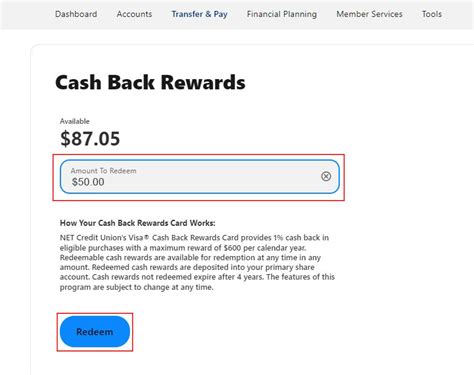Open the Member Services menu
The width and height of the screenshot is (474, 375).
tap(369, 14)
